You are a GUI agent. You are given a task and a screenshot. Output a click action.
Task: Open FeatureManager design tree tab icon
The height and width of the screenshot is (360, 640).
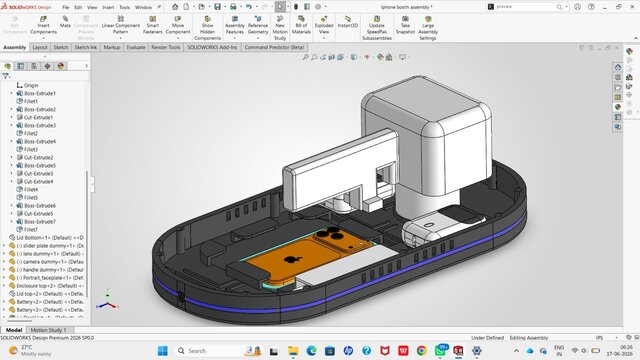point(7,66)
